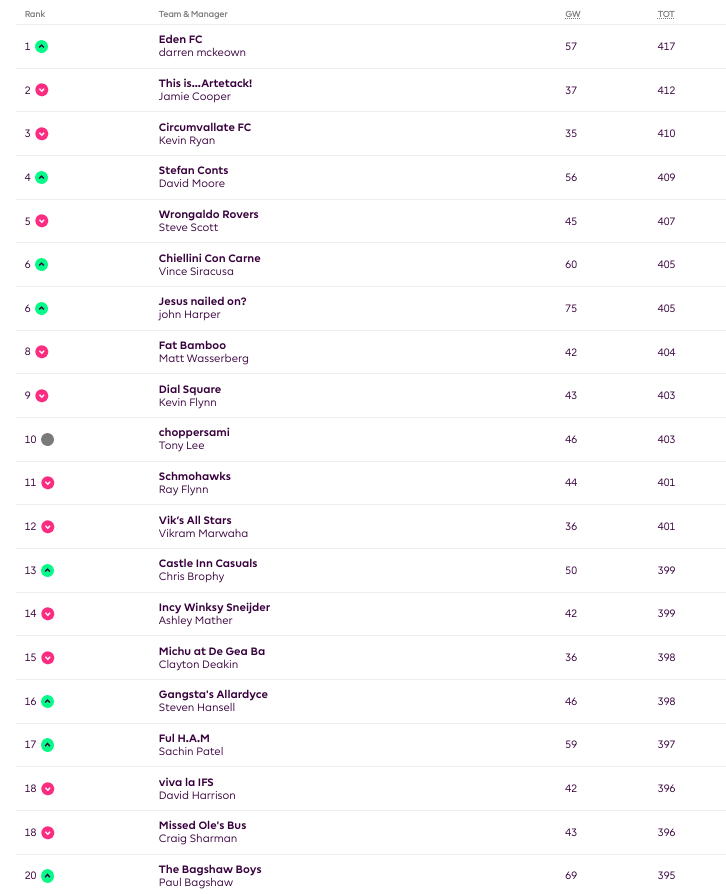Click green up arrow beside Eden FC

pyautogui.click(x=42, y=46)
